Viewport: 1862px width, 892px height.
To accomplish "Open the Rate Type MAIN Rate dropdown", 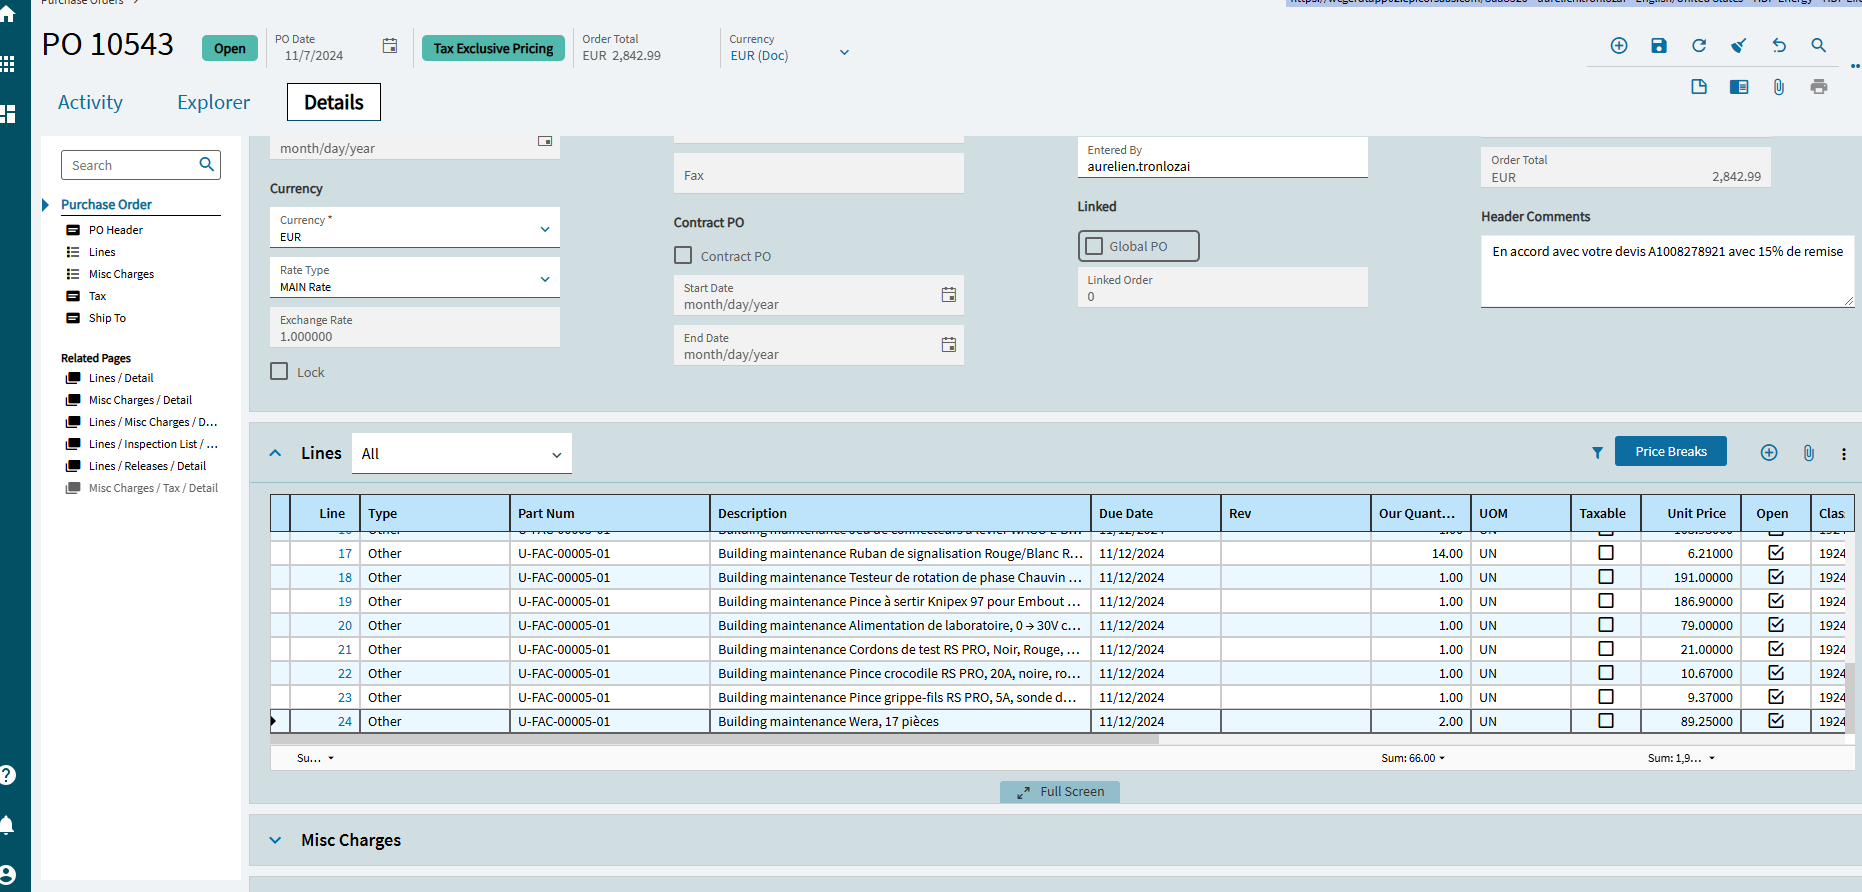I will pyautogui.click(x=415, y=278).
